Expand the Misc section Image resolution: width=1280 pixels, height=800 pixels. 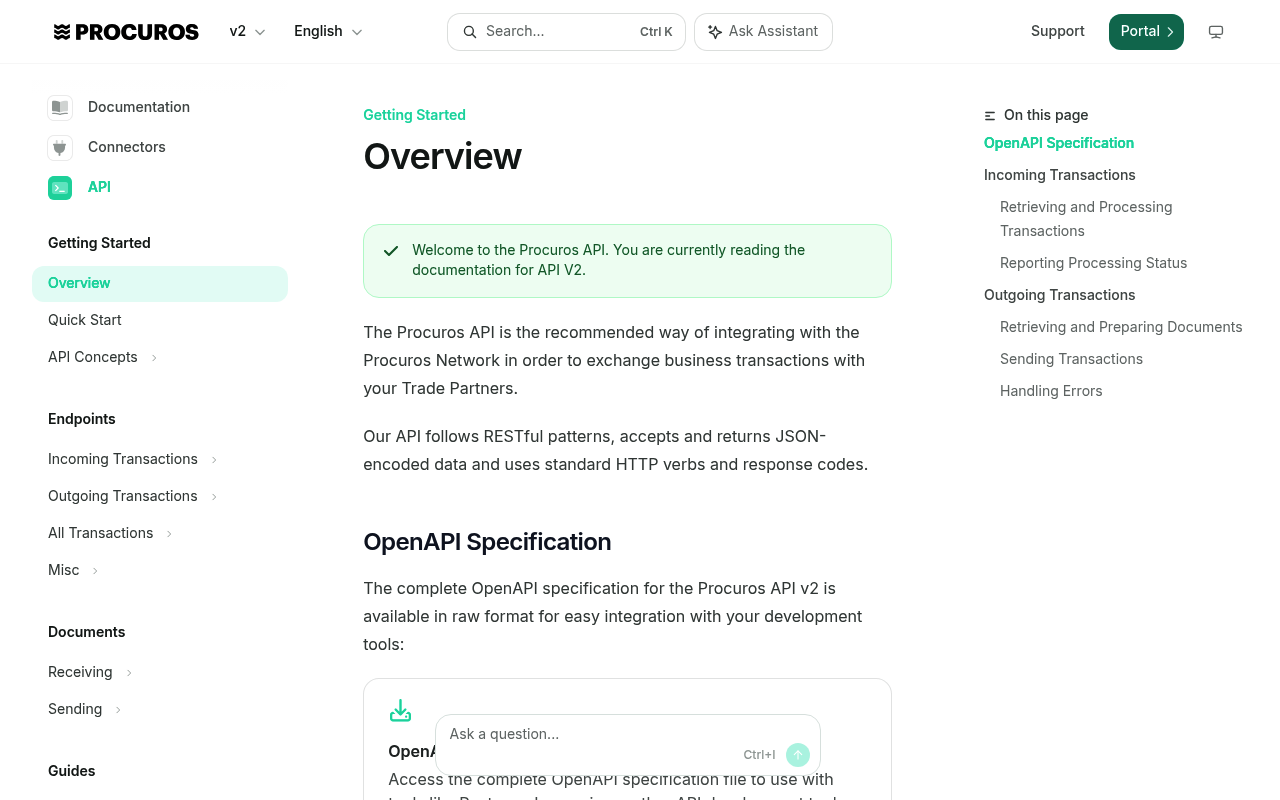tap(95, 571)
